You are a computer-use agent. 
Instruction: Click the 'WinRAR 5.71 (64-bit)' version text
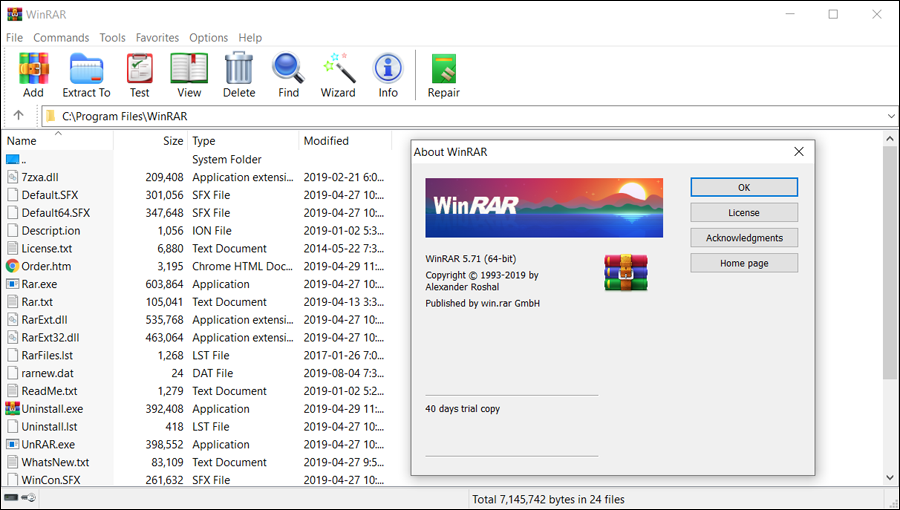tap(471, 259)
